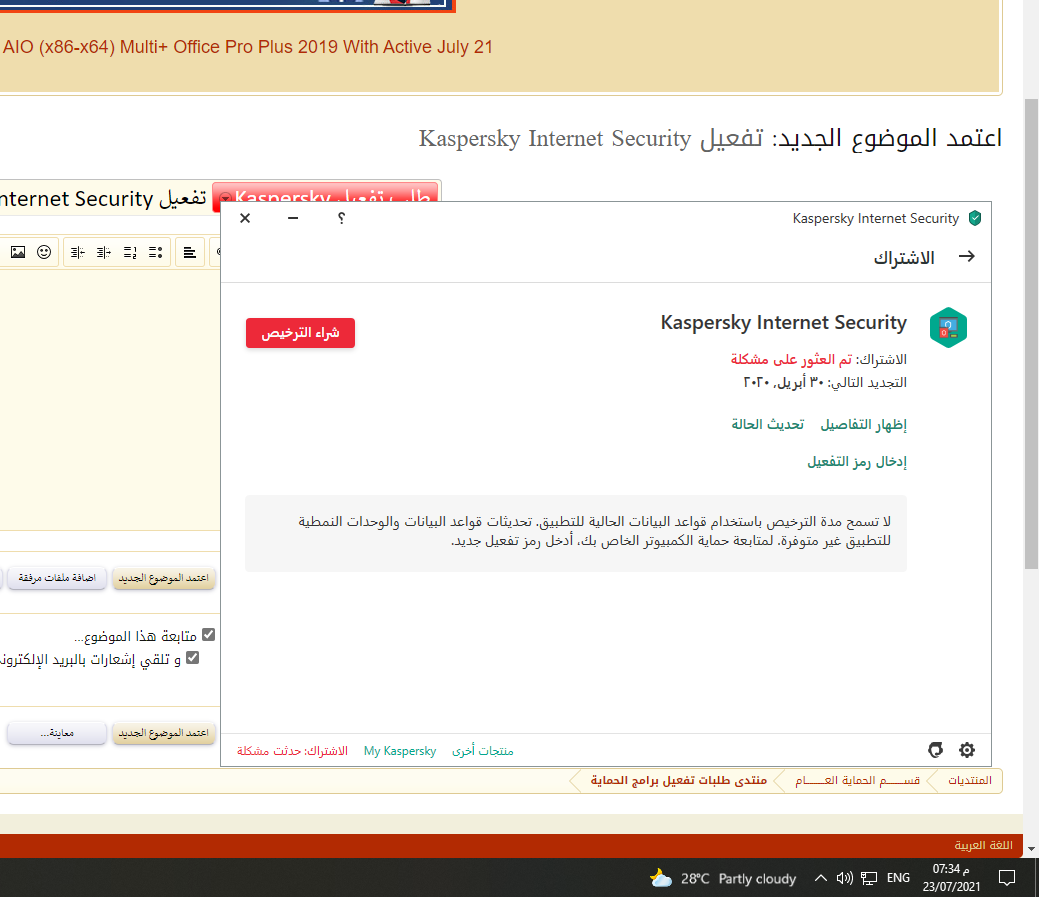Viewport: 1039px width, 897px height.
Task: Open المنتديات breadcrumb link
Action: click(x=969, y=780)
